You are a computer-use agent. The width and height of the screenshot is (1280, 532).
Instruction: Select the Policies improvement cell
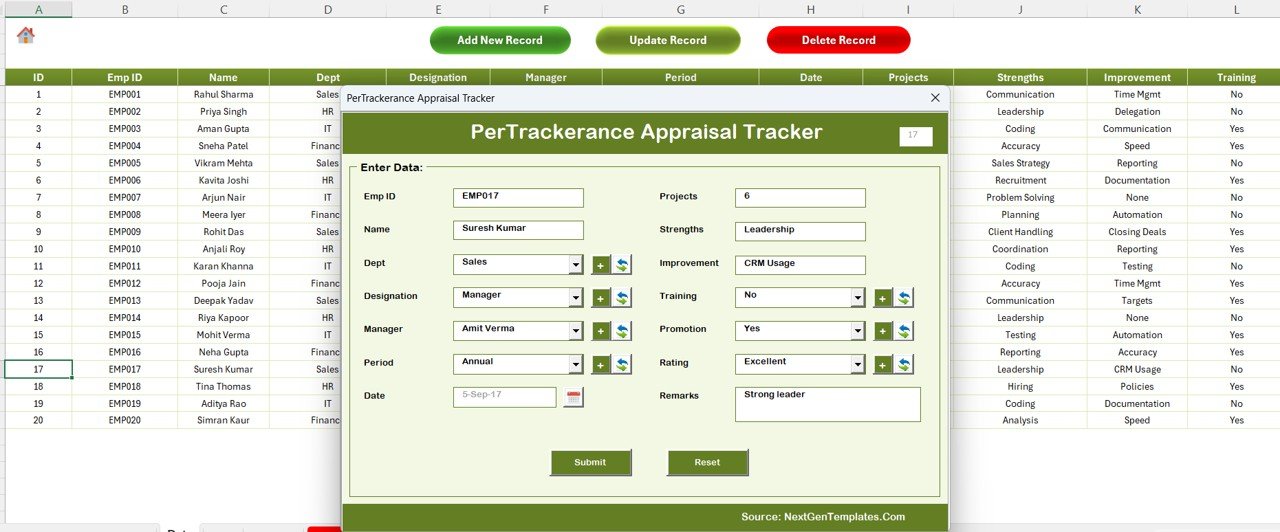coord(1137,386)
